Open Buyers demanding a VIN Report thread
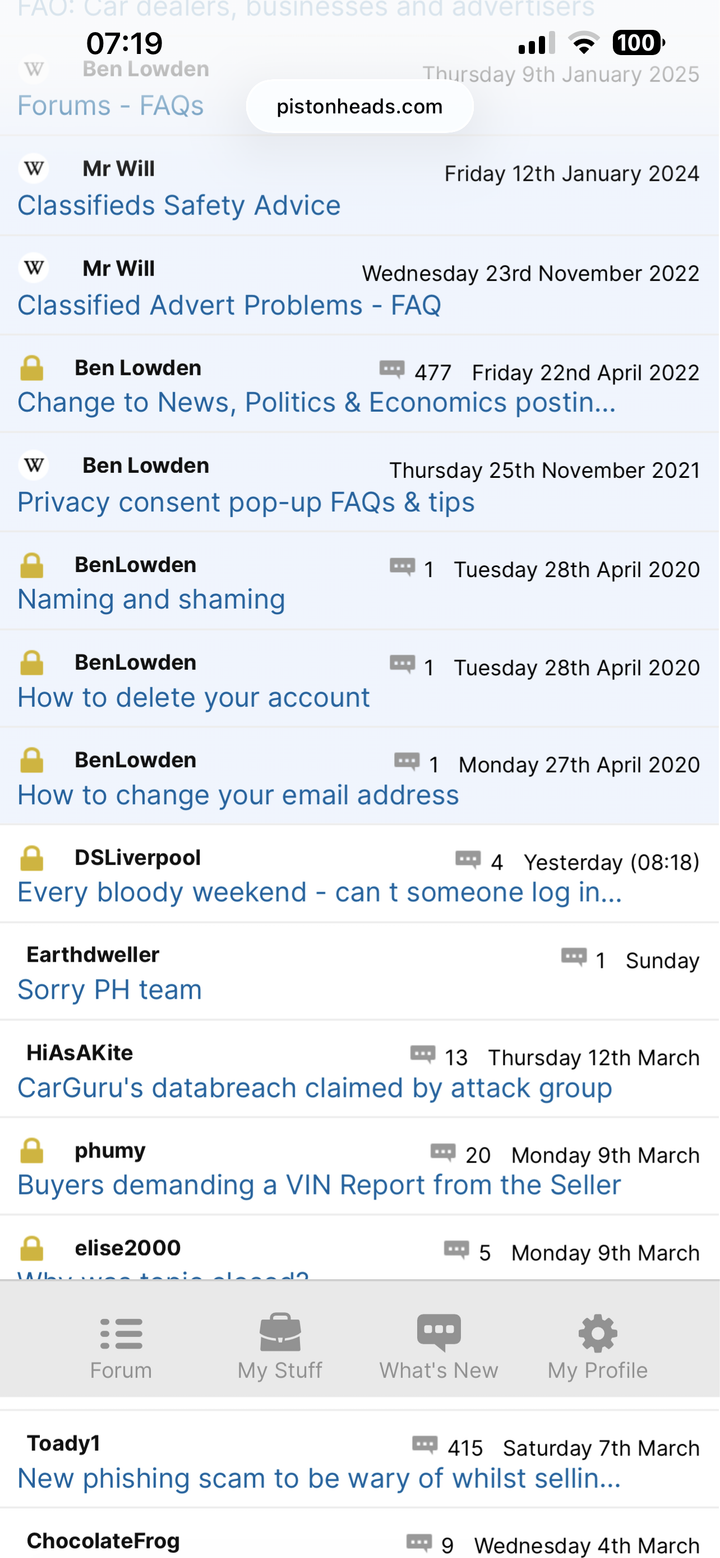The height and width of the screenshot is (1558, 720). pos(319,1185)
